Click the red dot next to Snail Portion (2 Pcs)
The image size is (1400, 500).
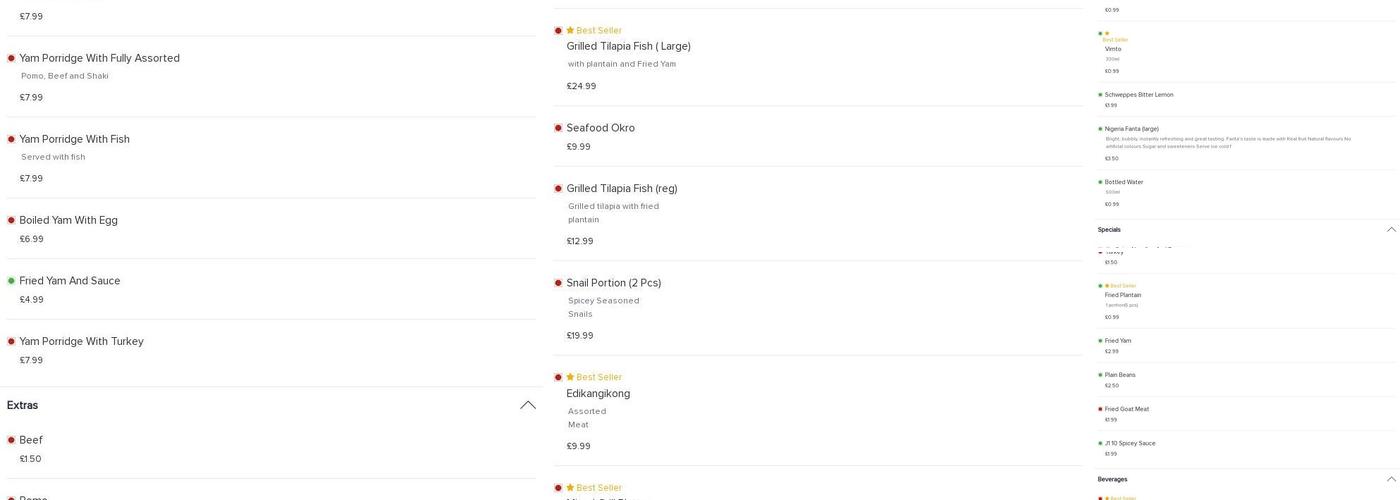(x=558, y=283)
